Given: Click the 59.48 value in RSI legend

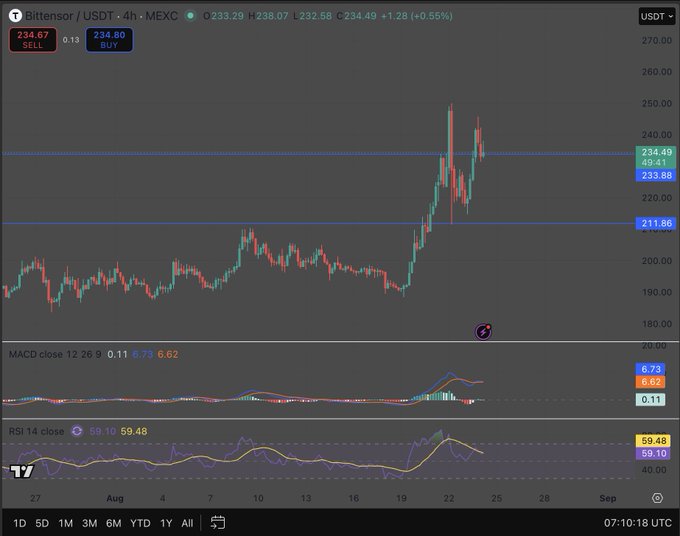Looking at the screenshot, I should [x=134, y=431].
